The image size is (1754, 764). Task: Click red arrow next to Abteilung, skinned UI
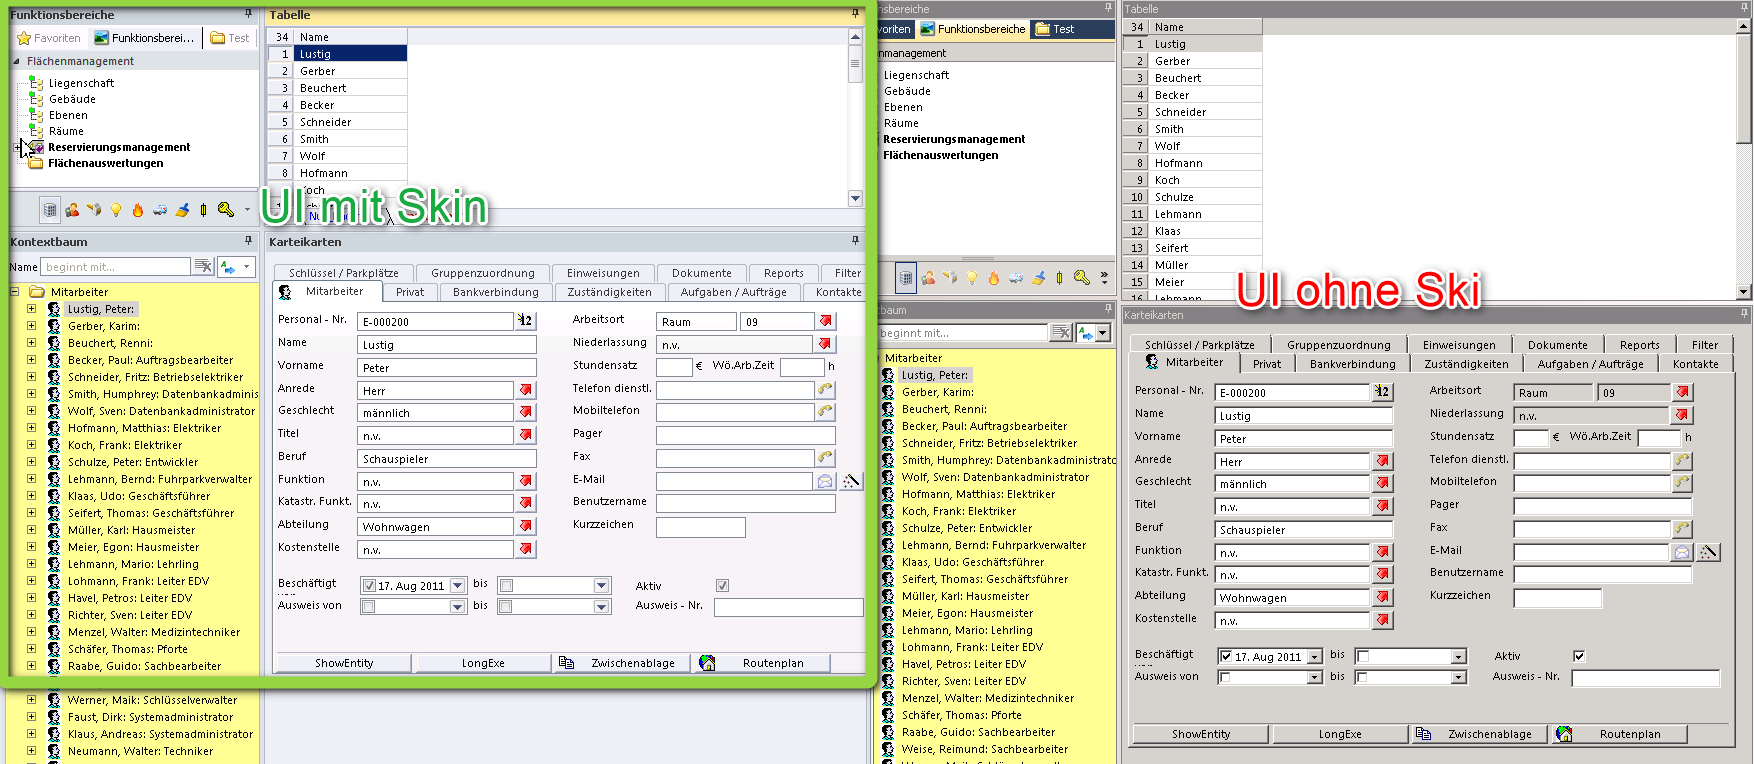526,526
